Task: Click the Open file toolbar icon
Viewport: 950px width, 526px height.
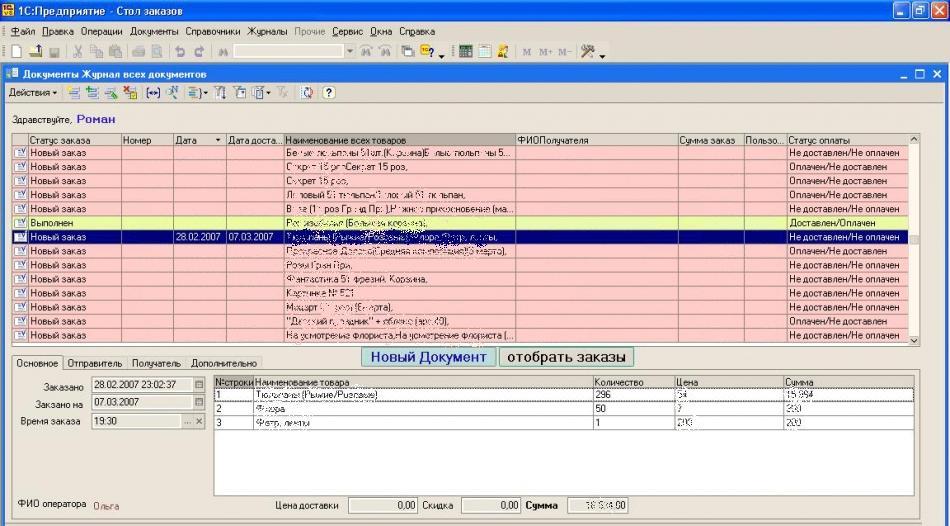Action: pos(35,52)
